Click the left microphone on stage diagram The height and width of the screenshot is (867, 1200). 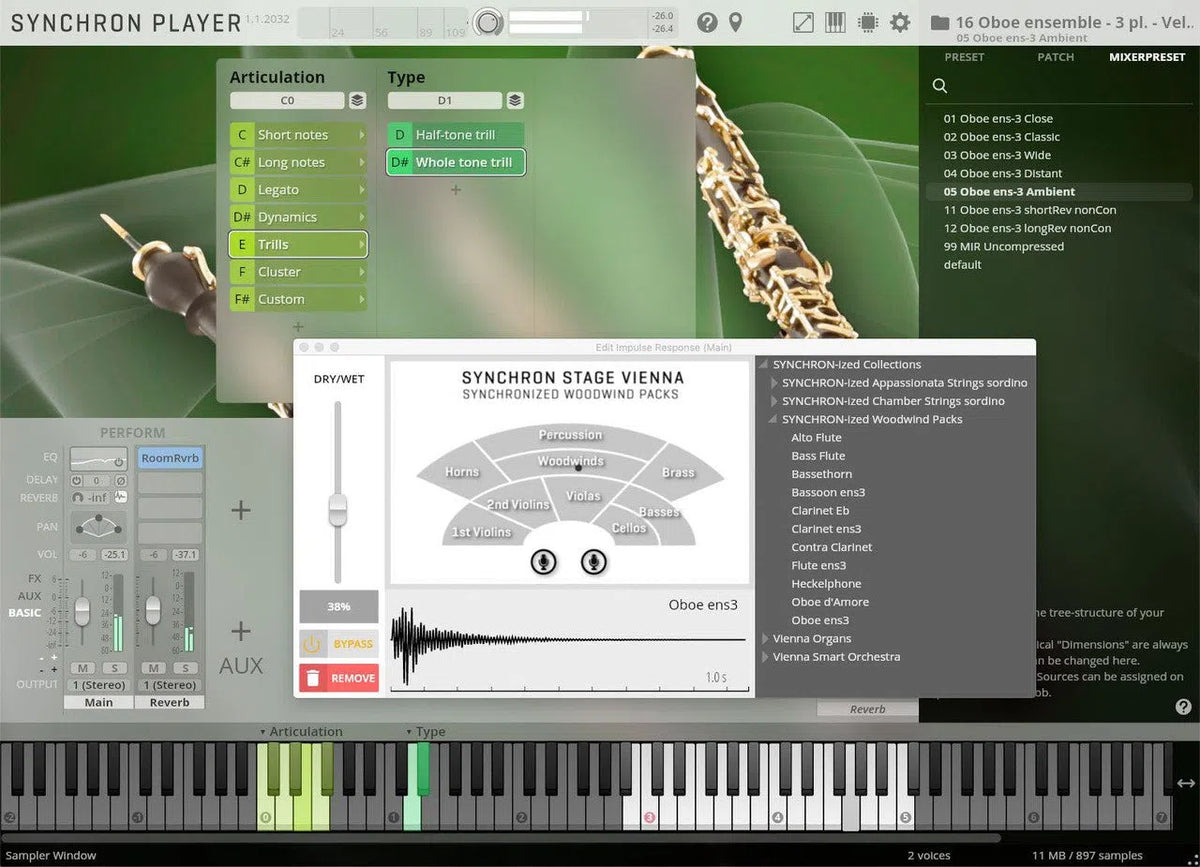pos(543,562)
